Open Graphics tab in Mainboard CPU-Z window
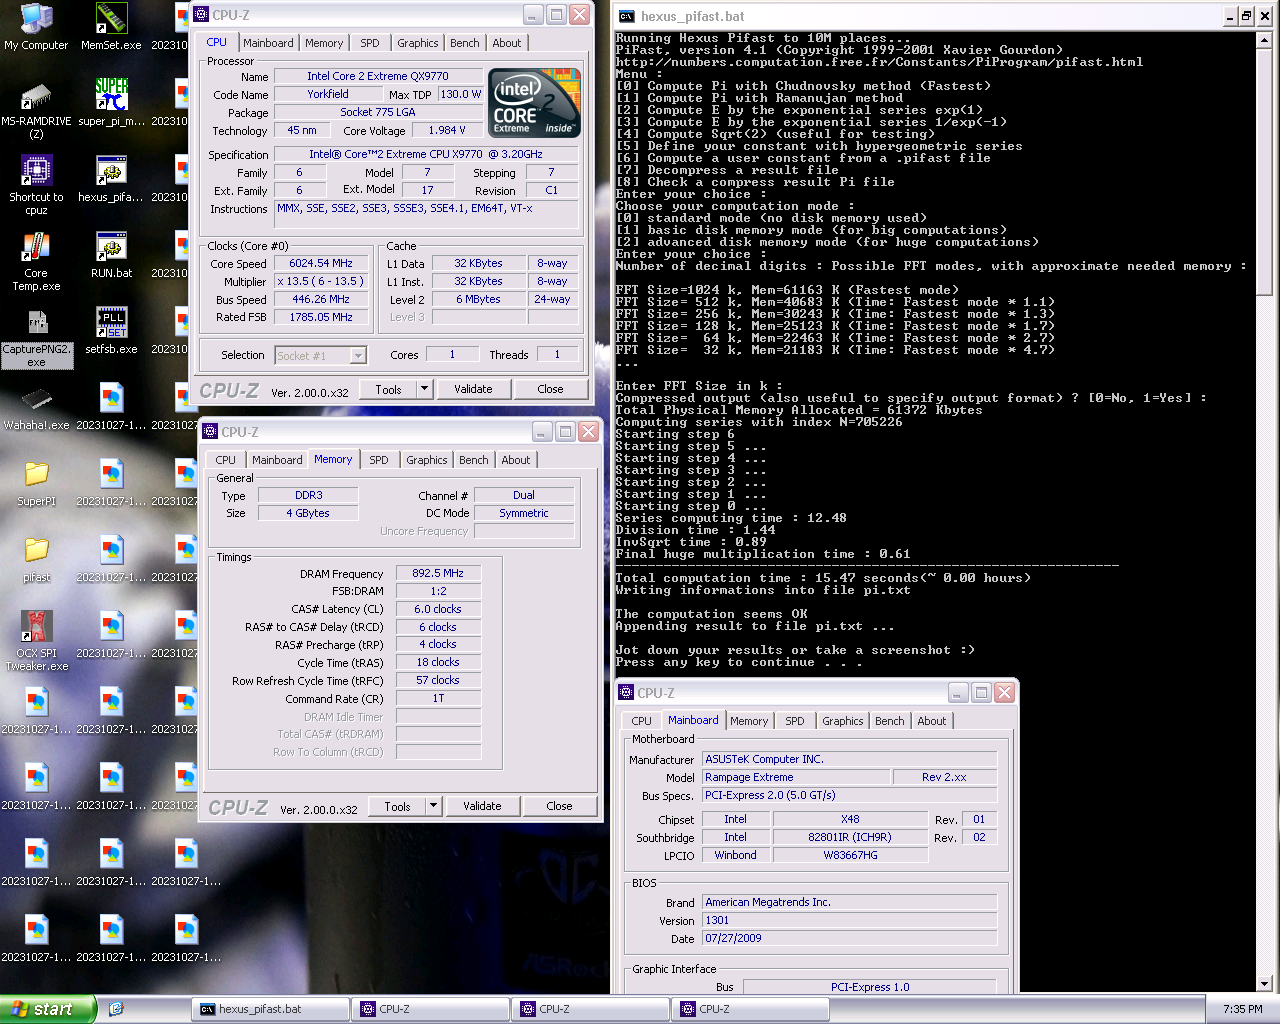Viewport: 1280px width, 1024px height. pyautogui.click(x=842, y=721)
